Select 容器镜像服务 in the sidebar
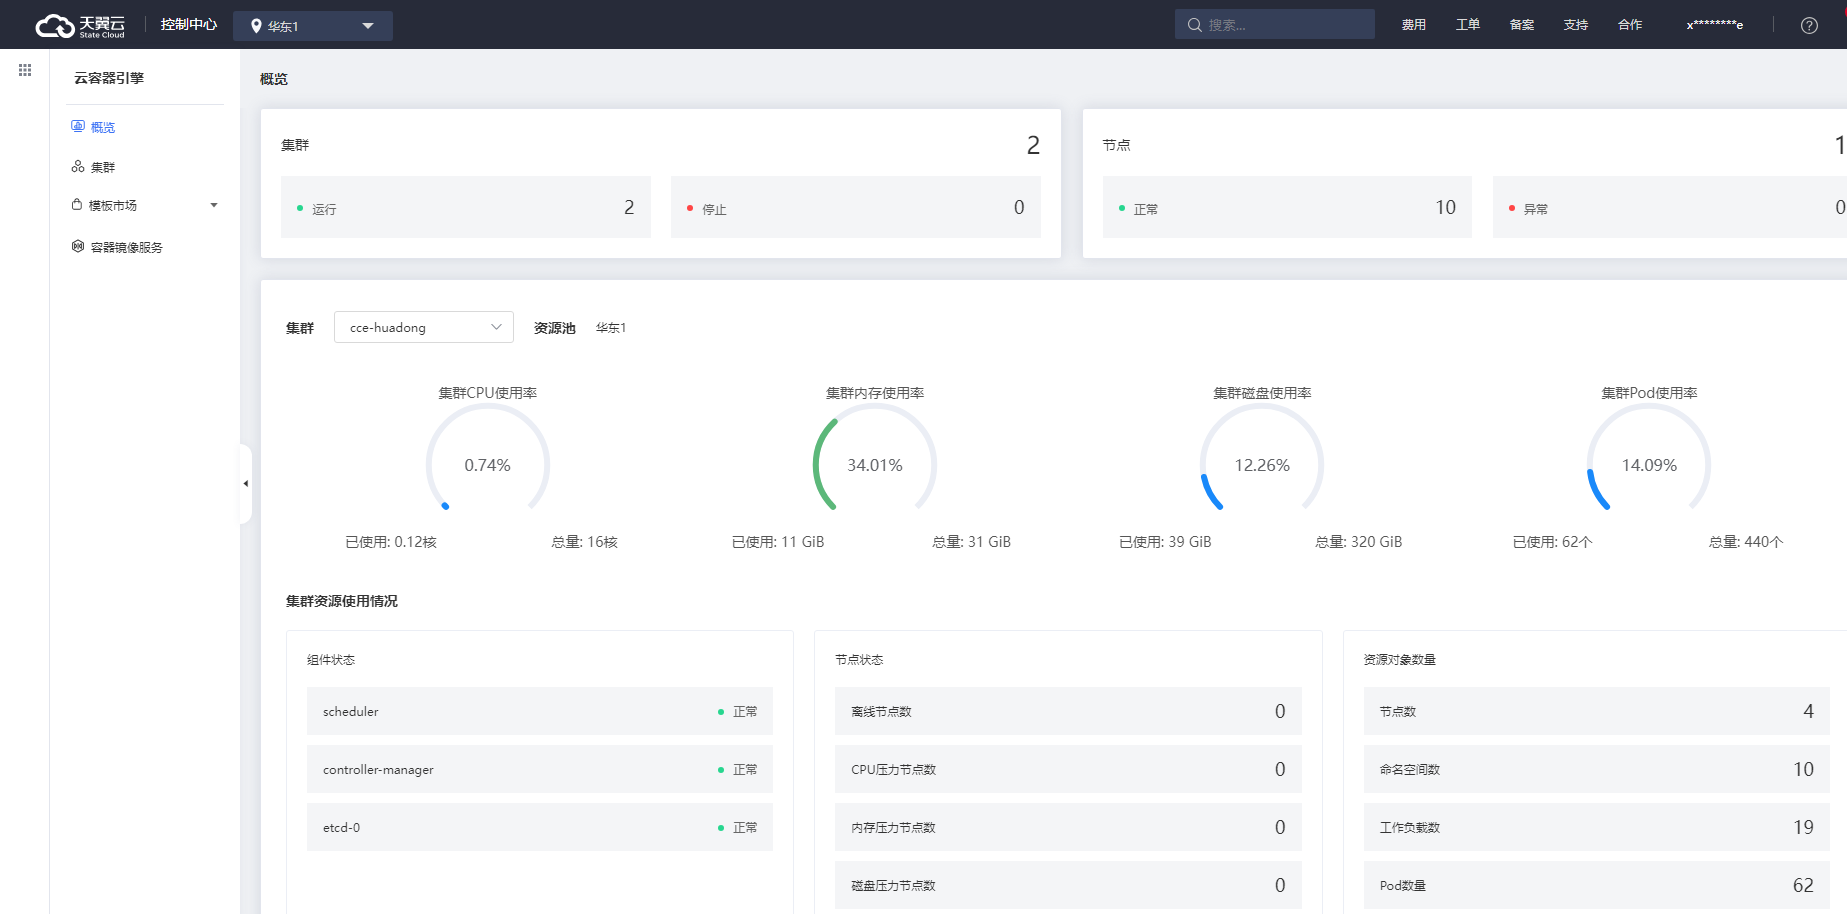 pyautogui.click(x=127, y=247)
